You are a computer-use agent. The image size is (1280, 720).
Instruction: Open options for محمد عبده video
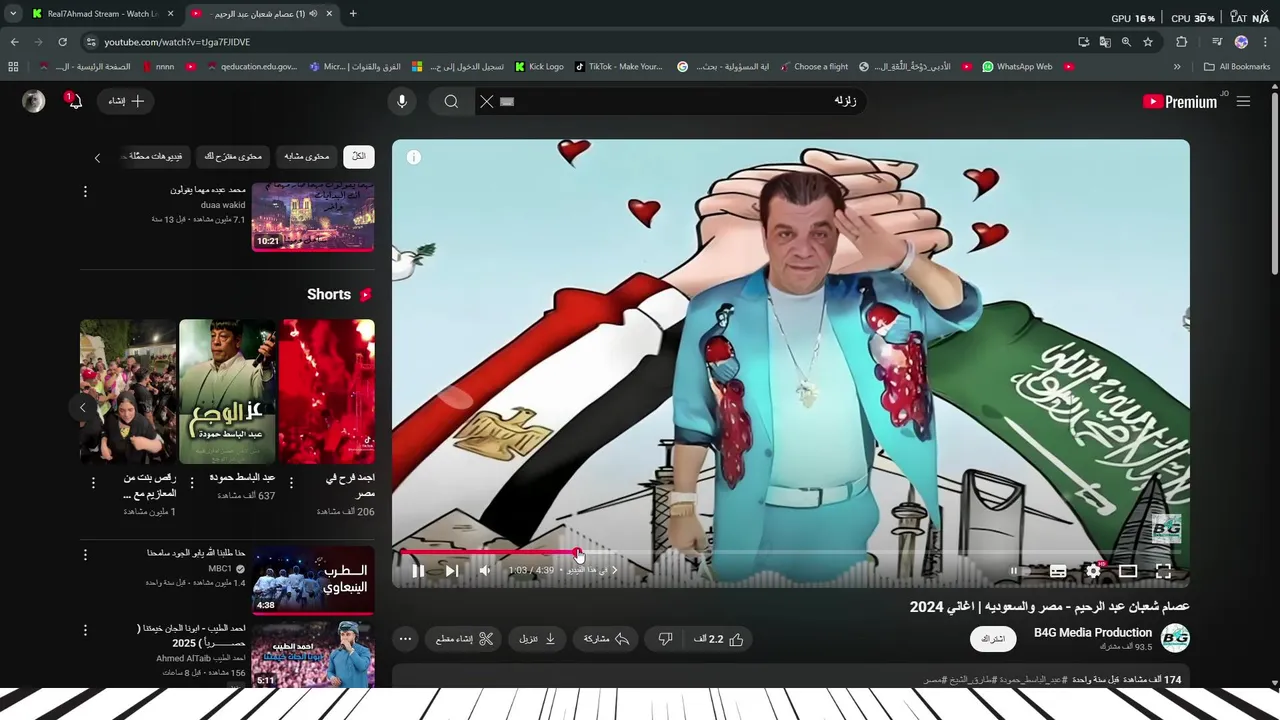click(85, 191)
